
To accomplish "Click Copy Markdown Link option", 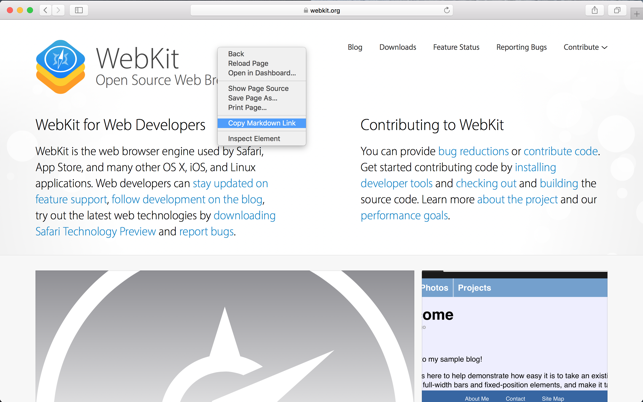I will 262,123.
